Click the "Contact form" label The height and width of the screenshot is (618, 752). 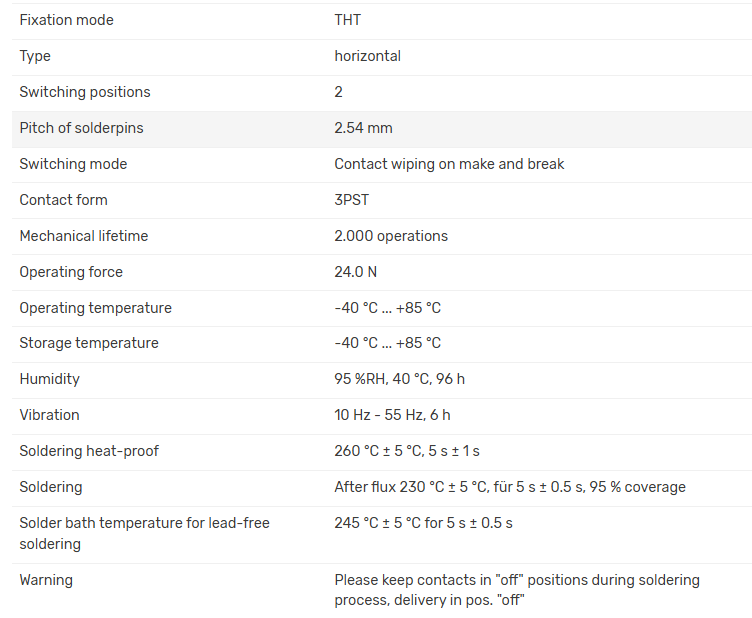coord(63,200)
